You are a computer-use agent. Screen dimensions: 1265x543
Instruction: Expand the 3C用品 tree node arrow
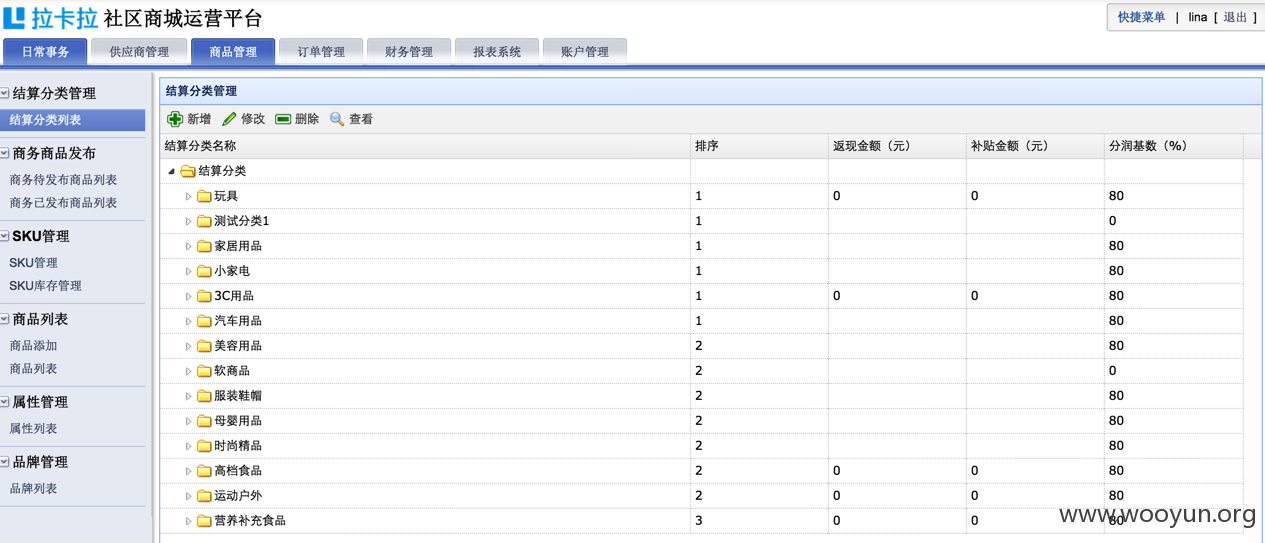coord(188,296)
